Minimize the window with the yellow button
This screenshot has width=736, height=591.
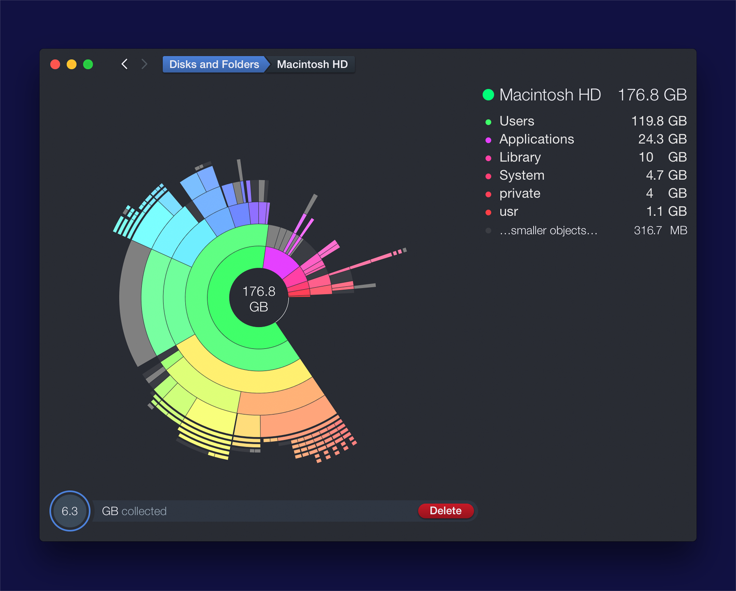(x=71, y=64)
